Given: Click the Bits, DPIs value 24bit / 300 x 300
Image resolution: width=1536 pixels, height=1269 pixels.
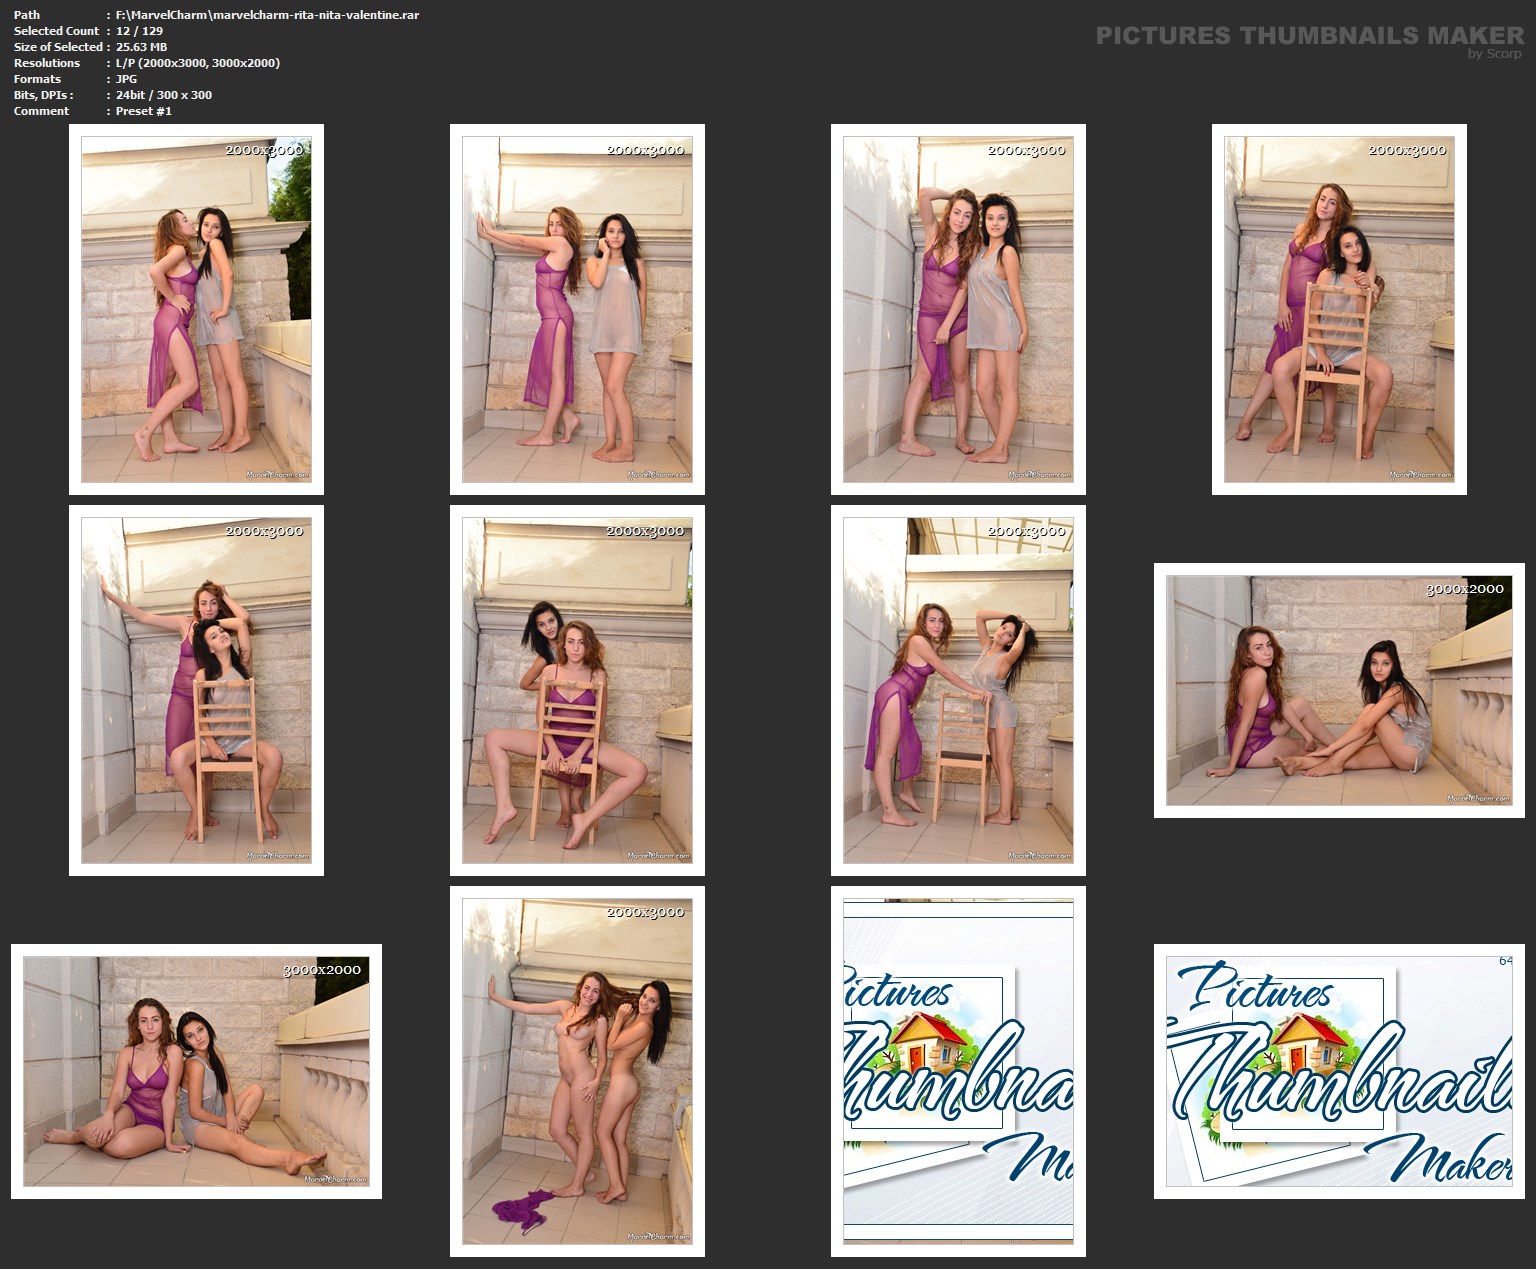Looking at the screenshot, I should 163,95.
